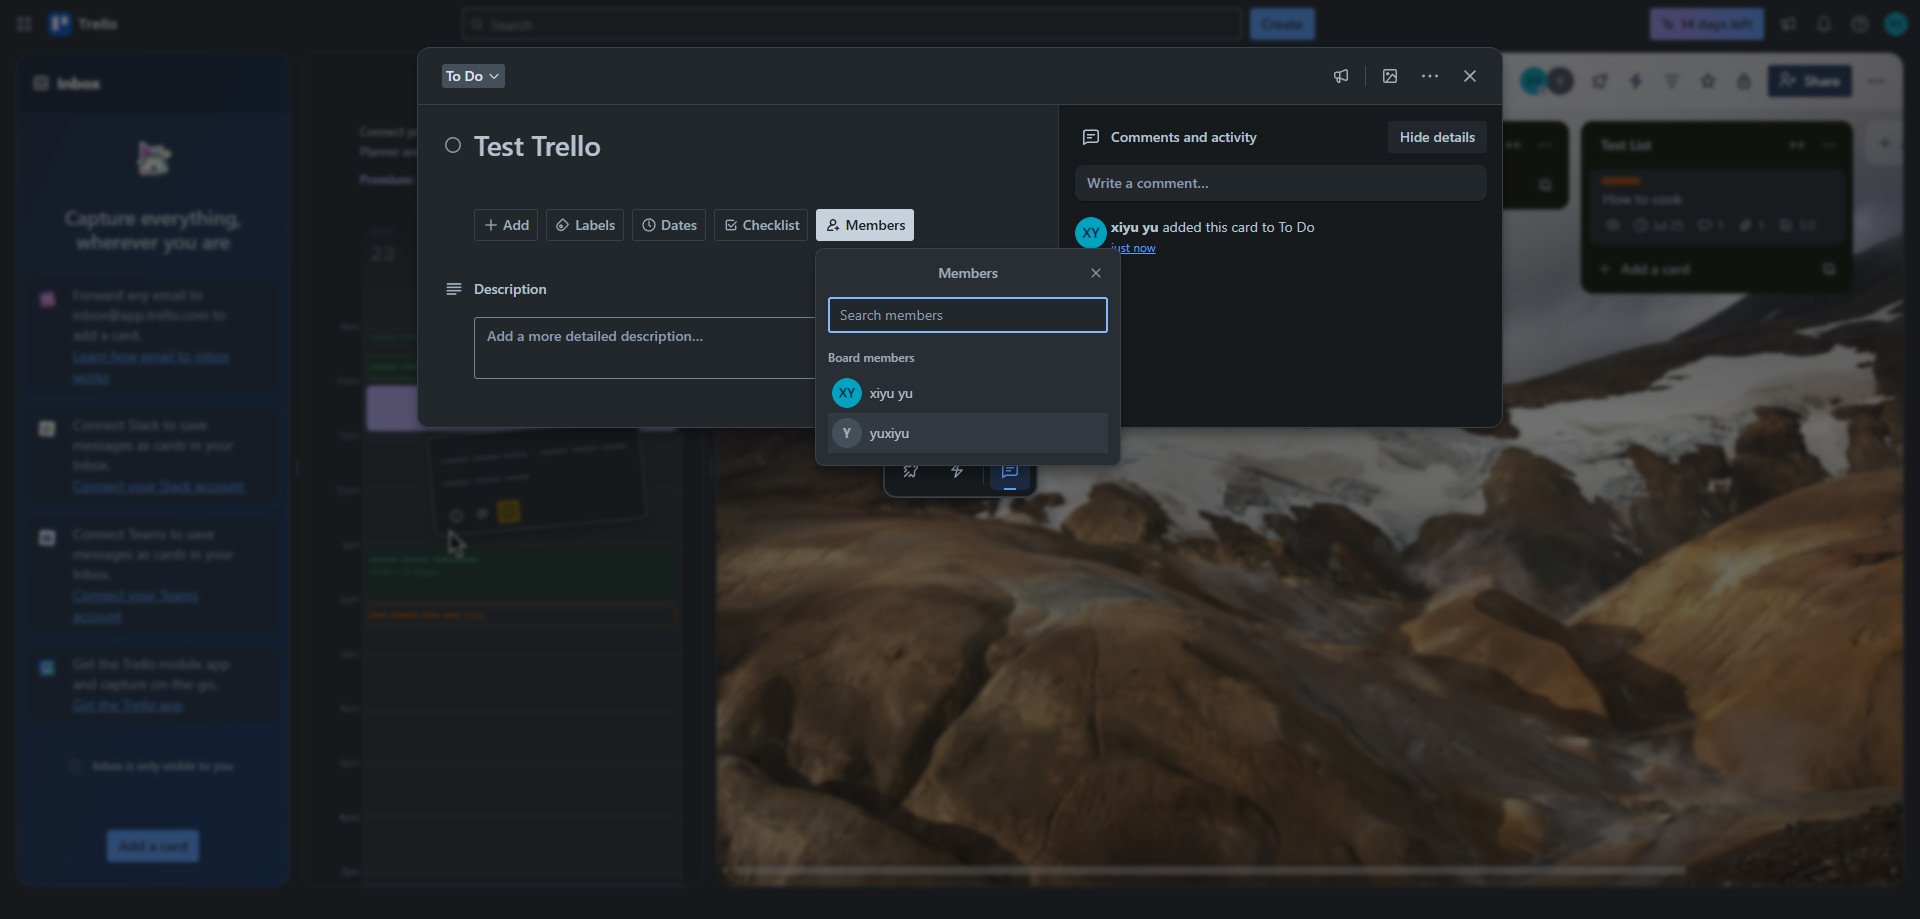Click the XY avatar in the activity feed
The height and width of the screenshot is (919, 1920).
point(1091,233)
